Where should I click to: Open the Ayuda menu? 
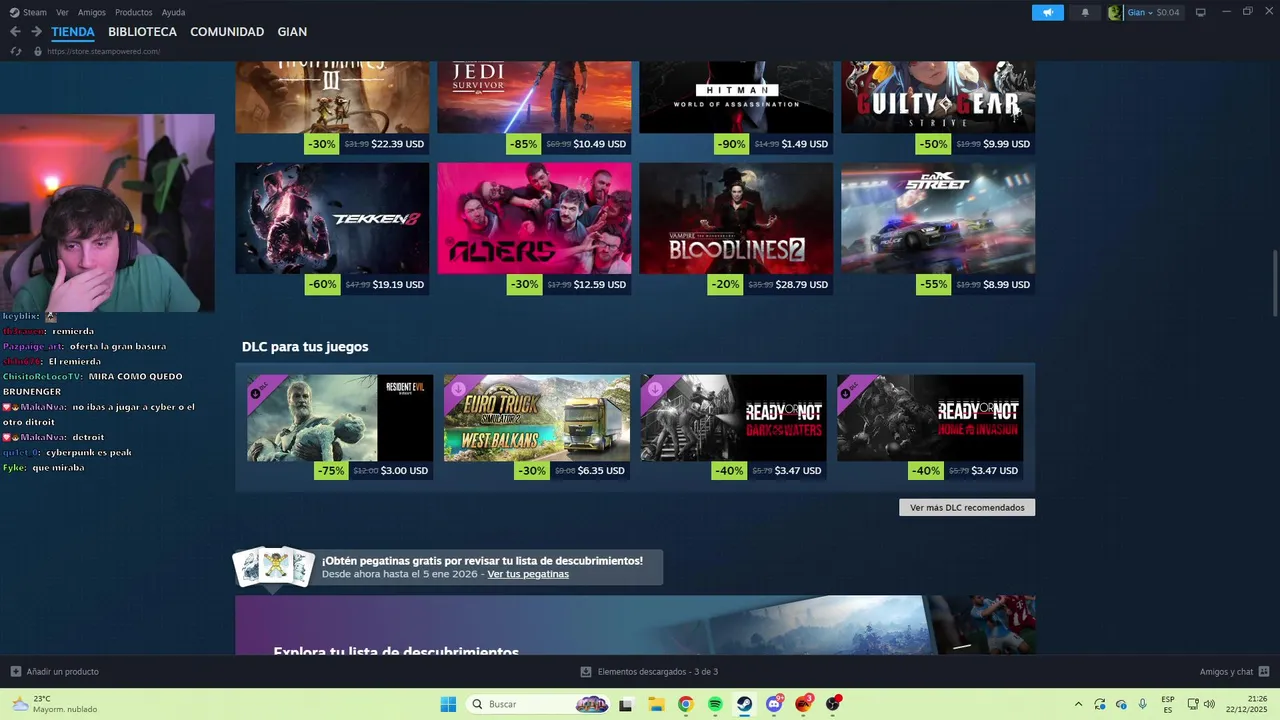tap(173, 12)
